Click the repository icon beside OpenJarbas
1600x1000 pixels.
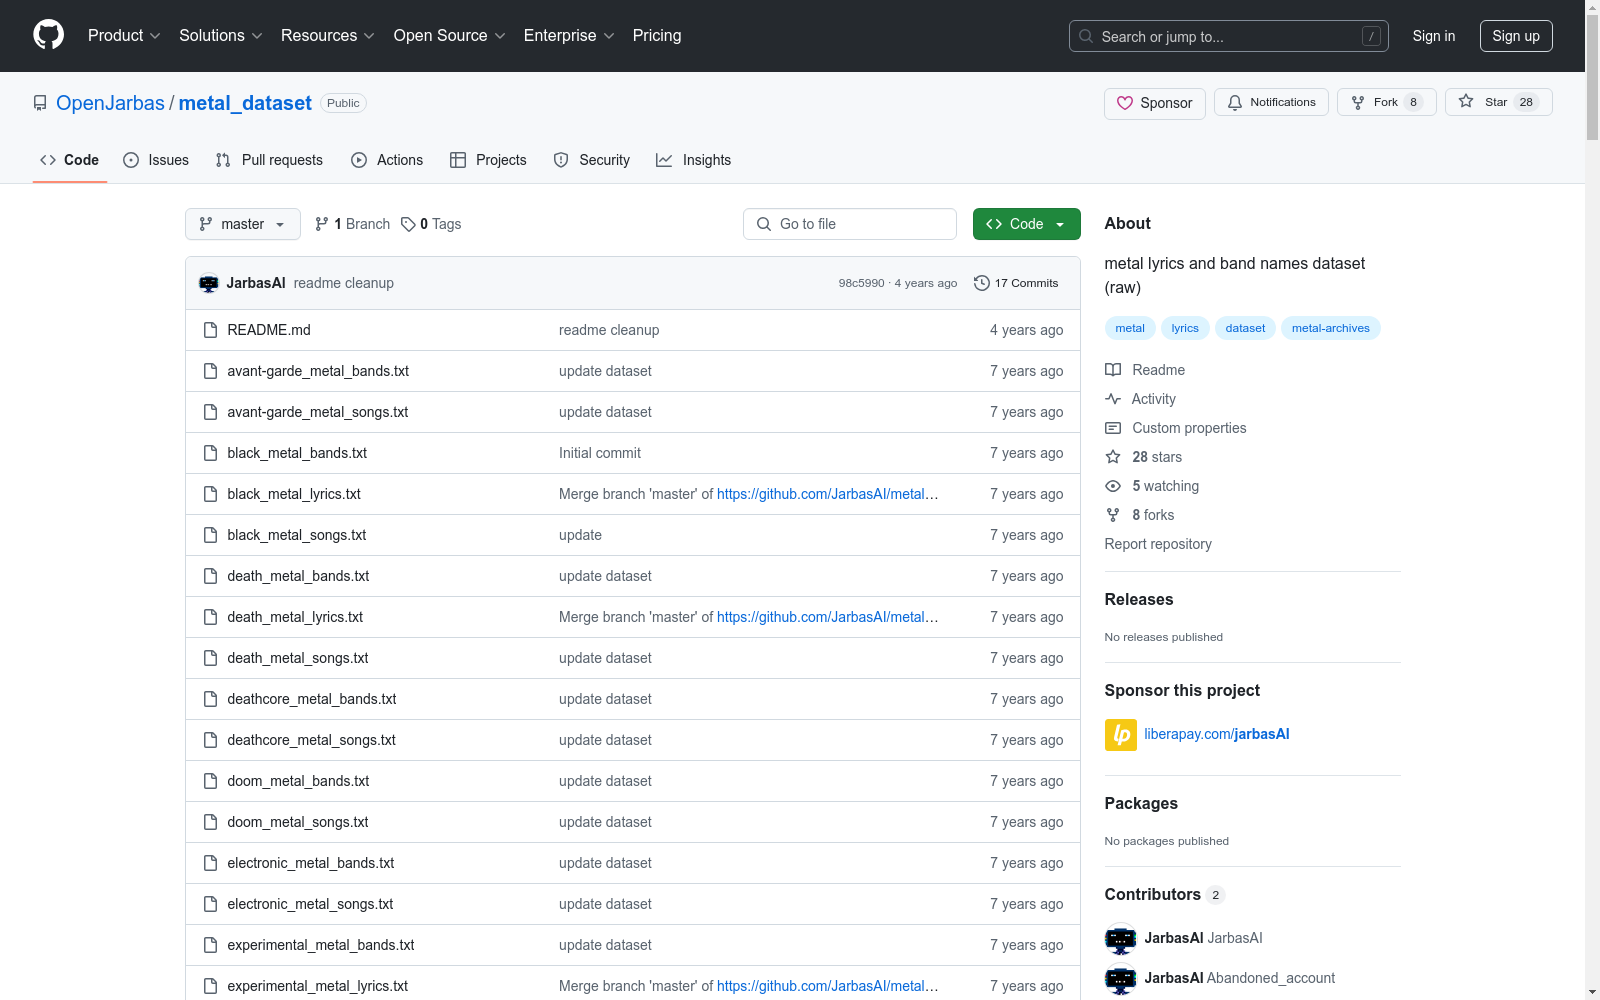[x=40, y=103]
